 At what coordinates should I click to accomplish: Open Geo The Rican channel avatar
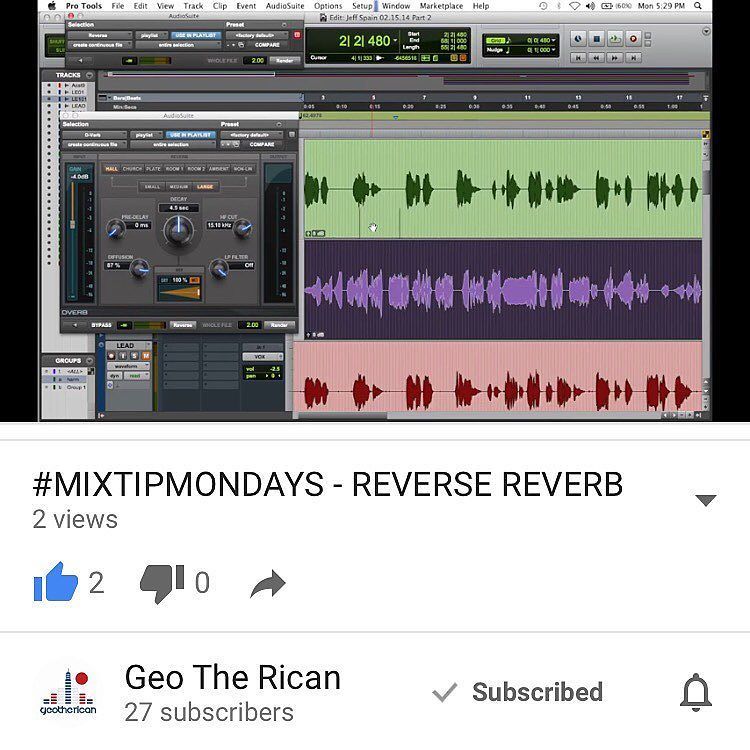point(68,693)
